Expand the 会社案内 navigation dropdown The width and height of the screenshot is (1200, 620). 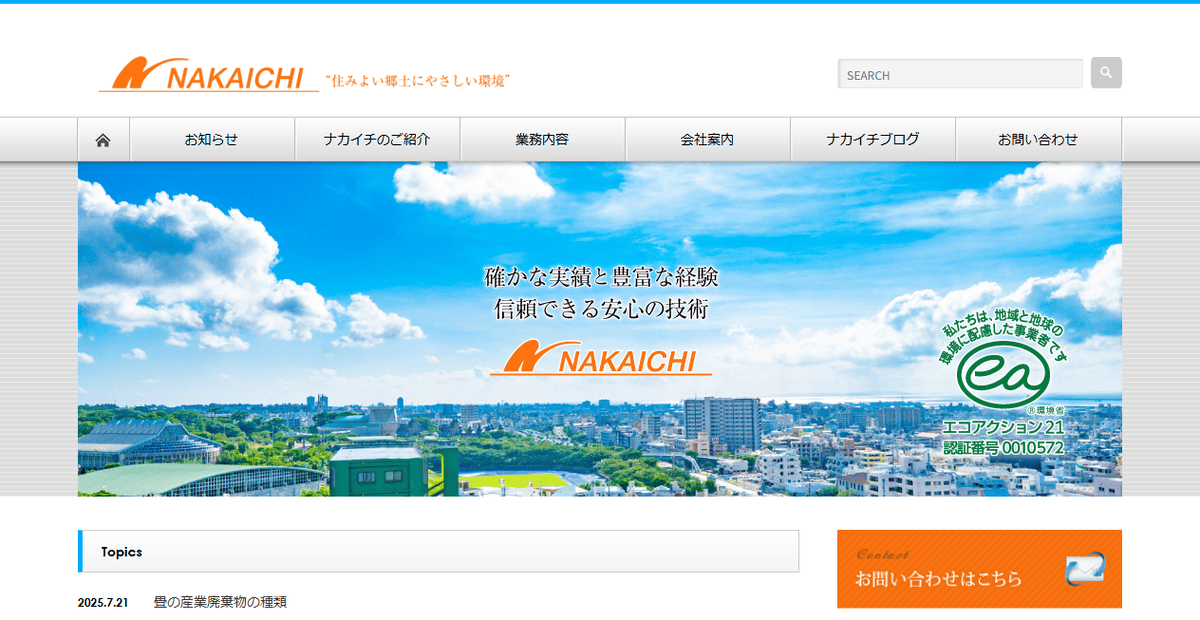(x=708, y=139)
